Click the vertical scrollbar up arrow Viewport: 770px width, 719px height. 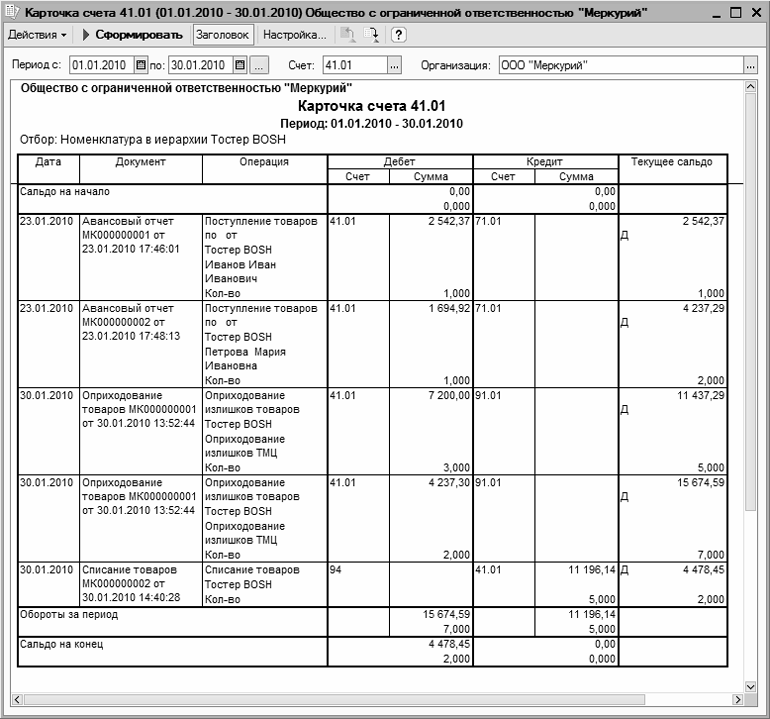(x=750, y=87)
